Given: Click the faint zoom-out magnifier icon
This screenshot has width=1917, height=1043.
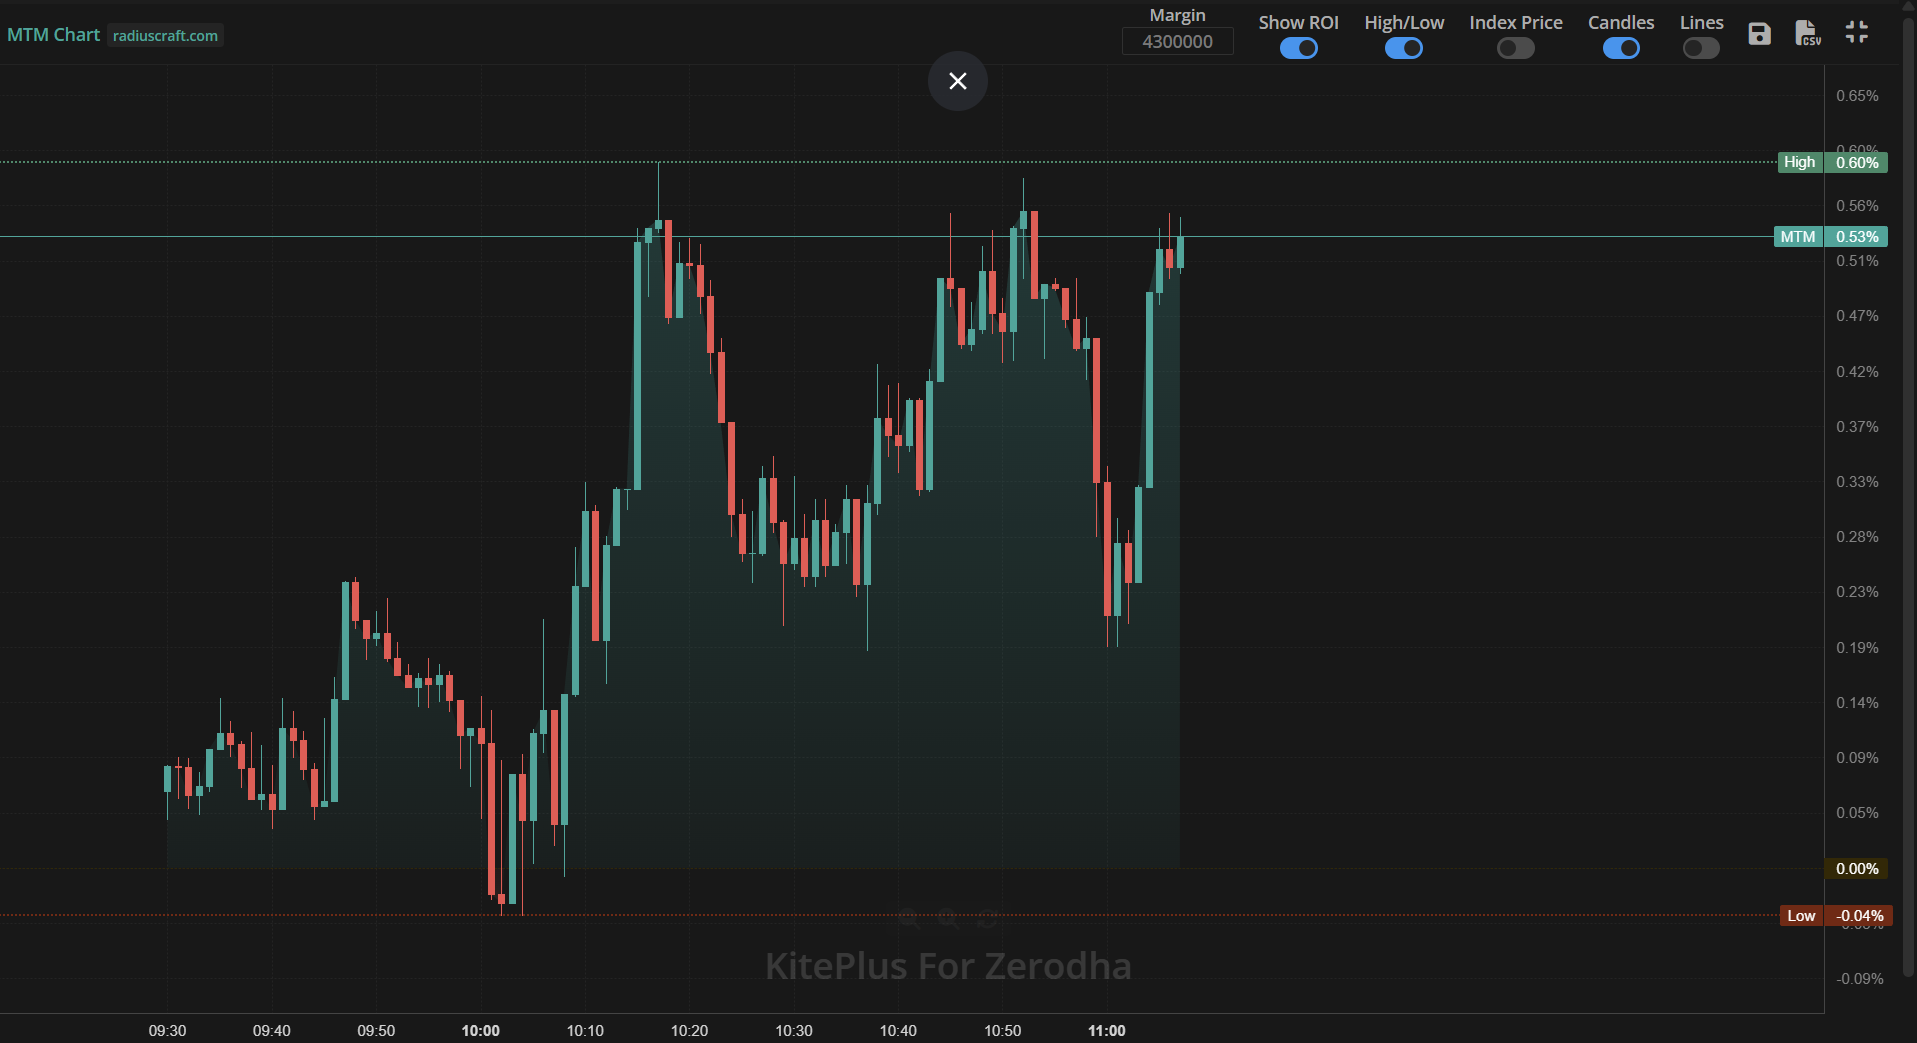Looking at the screenshot, I should (909, 918).
